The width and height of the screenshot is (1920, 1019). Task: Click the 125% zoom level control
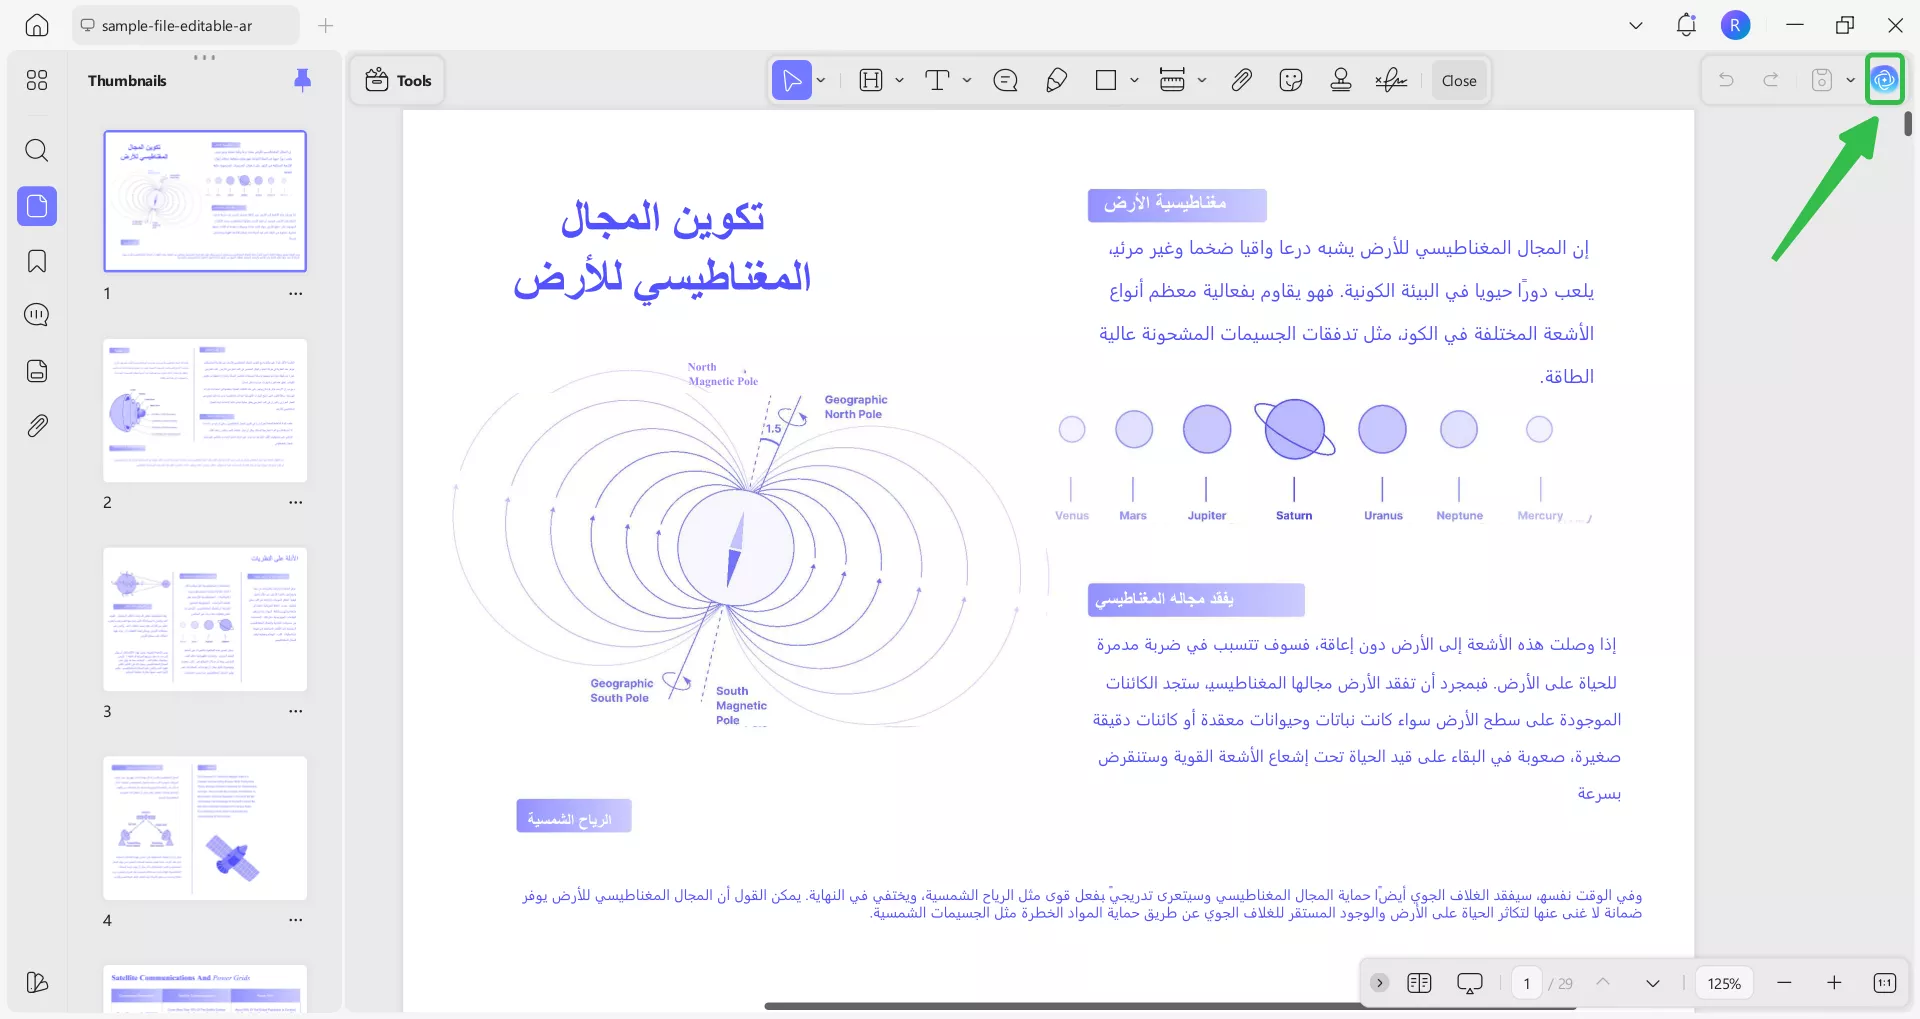click(x=1723, y=982)
